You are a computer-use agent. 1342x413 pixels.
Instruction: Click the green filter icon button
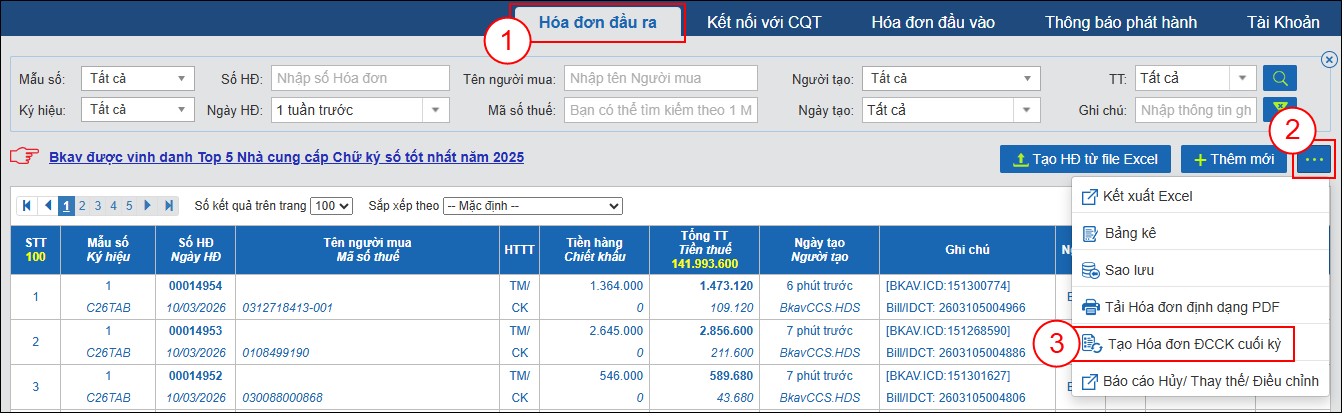click(1279, 109)
